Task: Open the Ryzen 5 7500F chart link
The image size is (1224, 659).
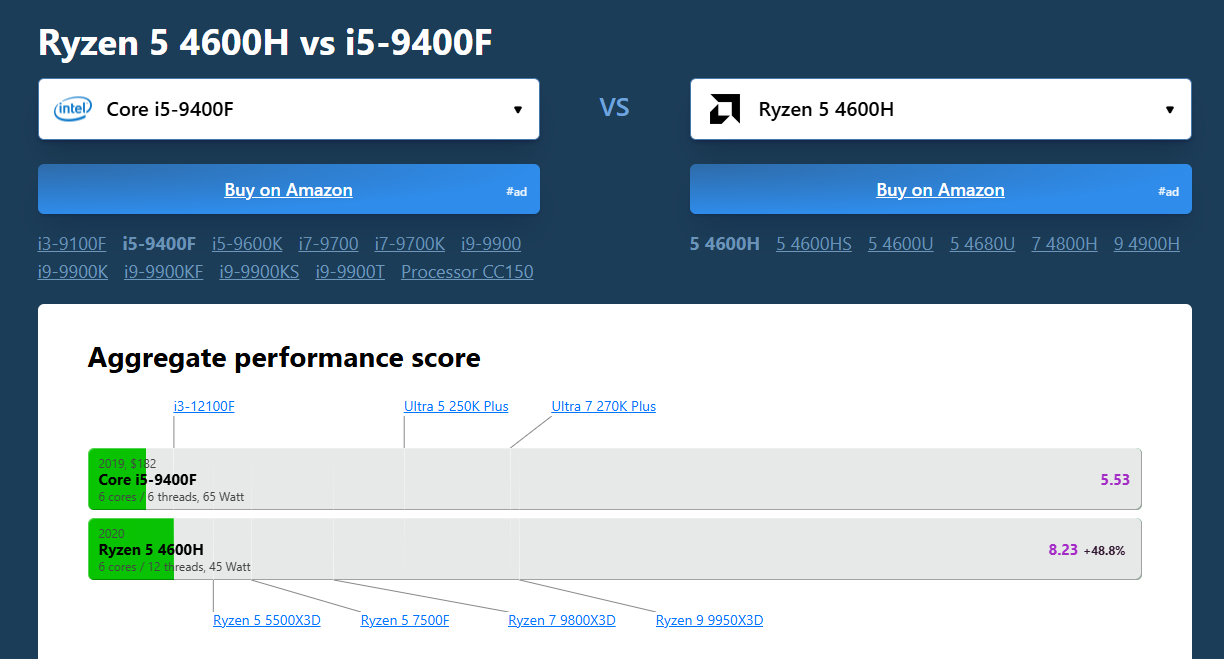Action: pyautogui.click(x=405, y=620)
